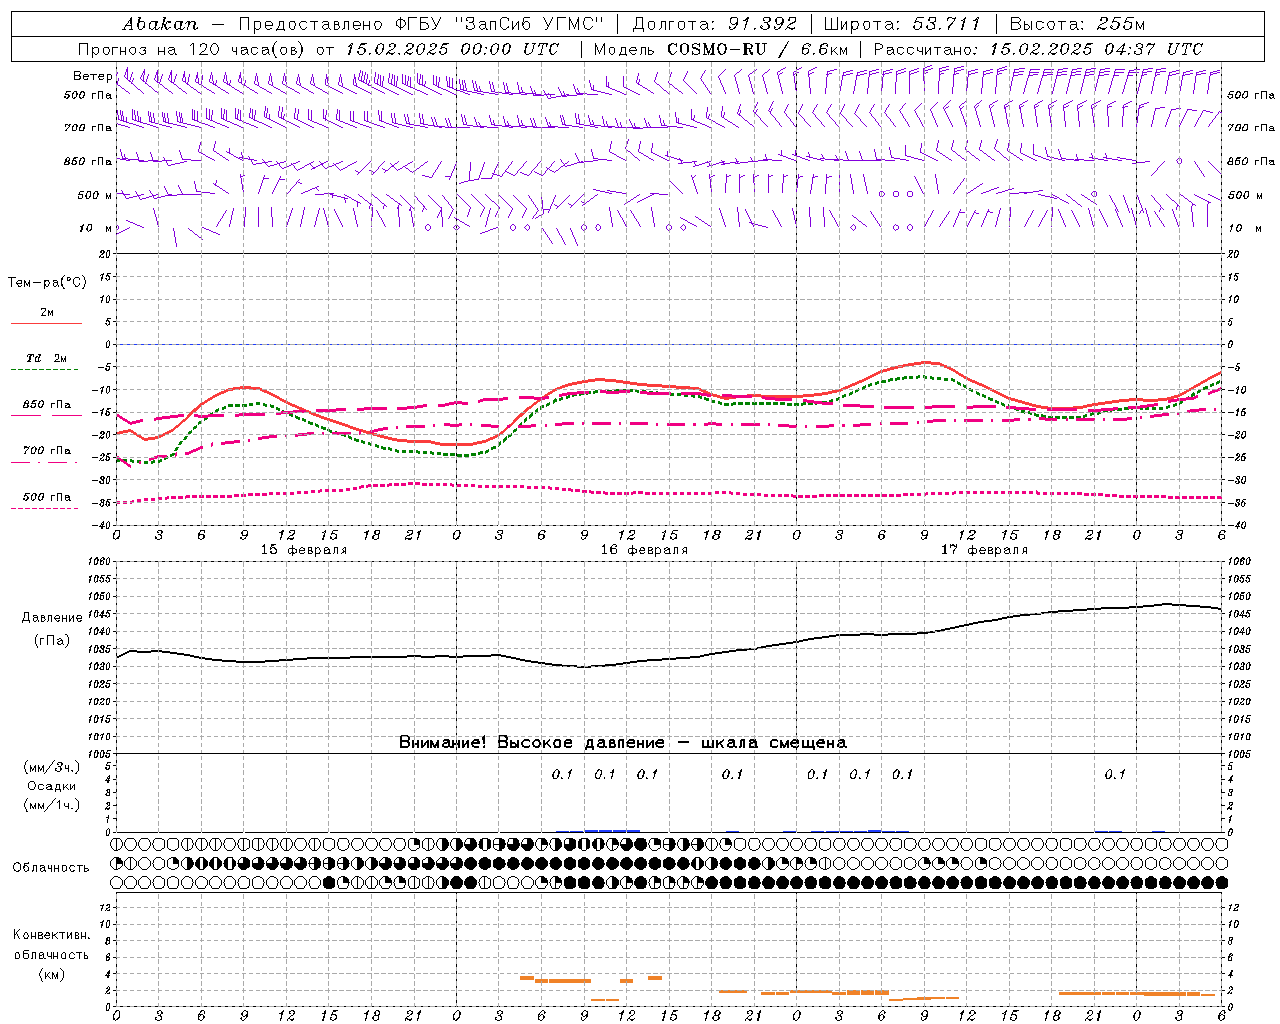Select '850 гПа' temperature legend entry
The height and width of the screenshot is (1024, 1280).
tap(47, 405)
